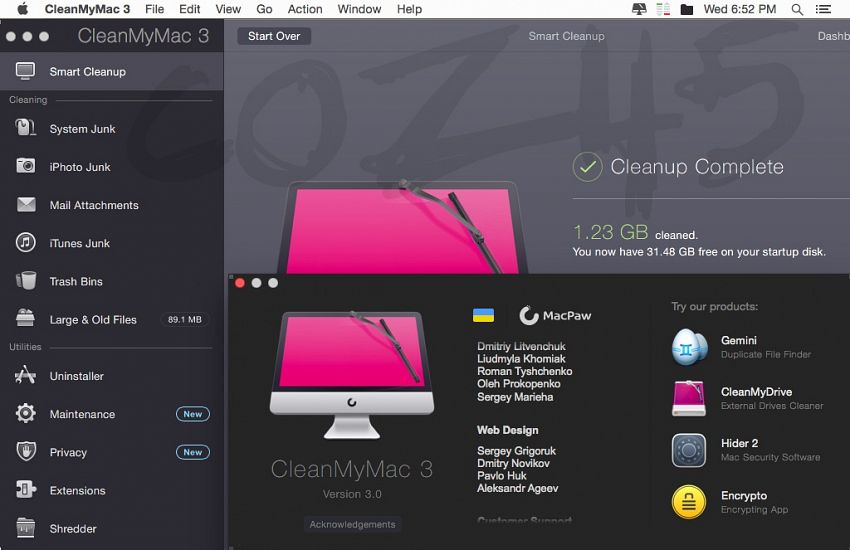The height and width of the screenshot is (550, 850).
Task: Select the iTunes Junk music icon
Action: coord(25,242)
